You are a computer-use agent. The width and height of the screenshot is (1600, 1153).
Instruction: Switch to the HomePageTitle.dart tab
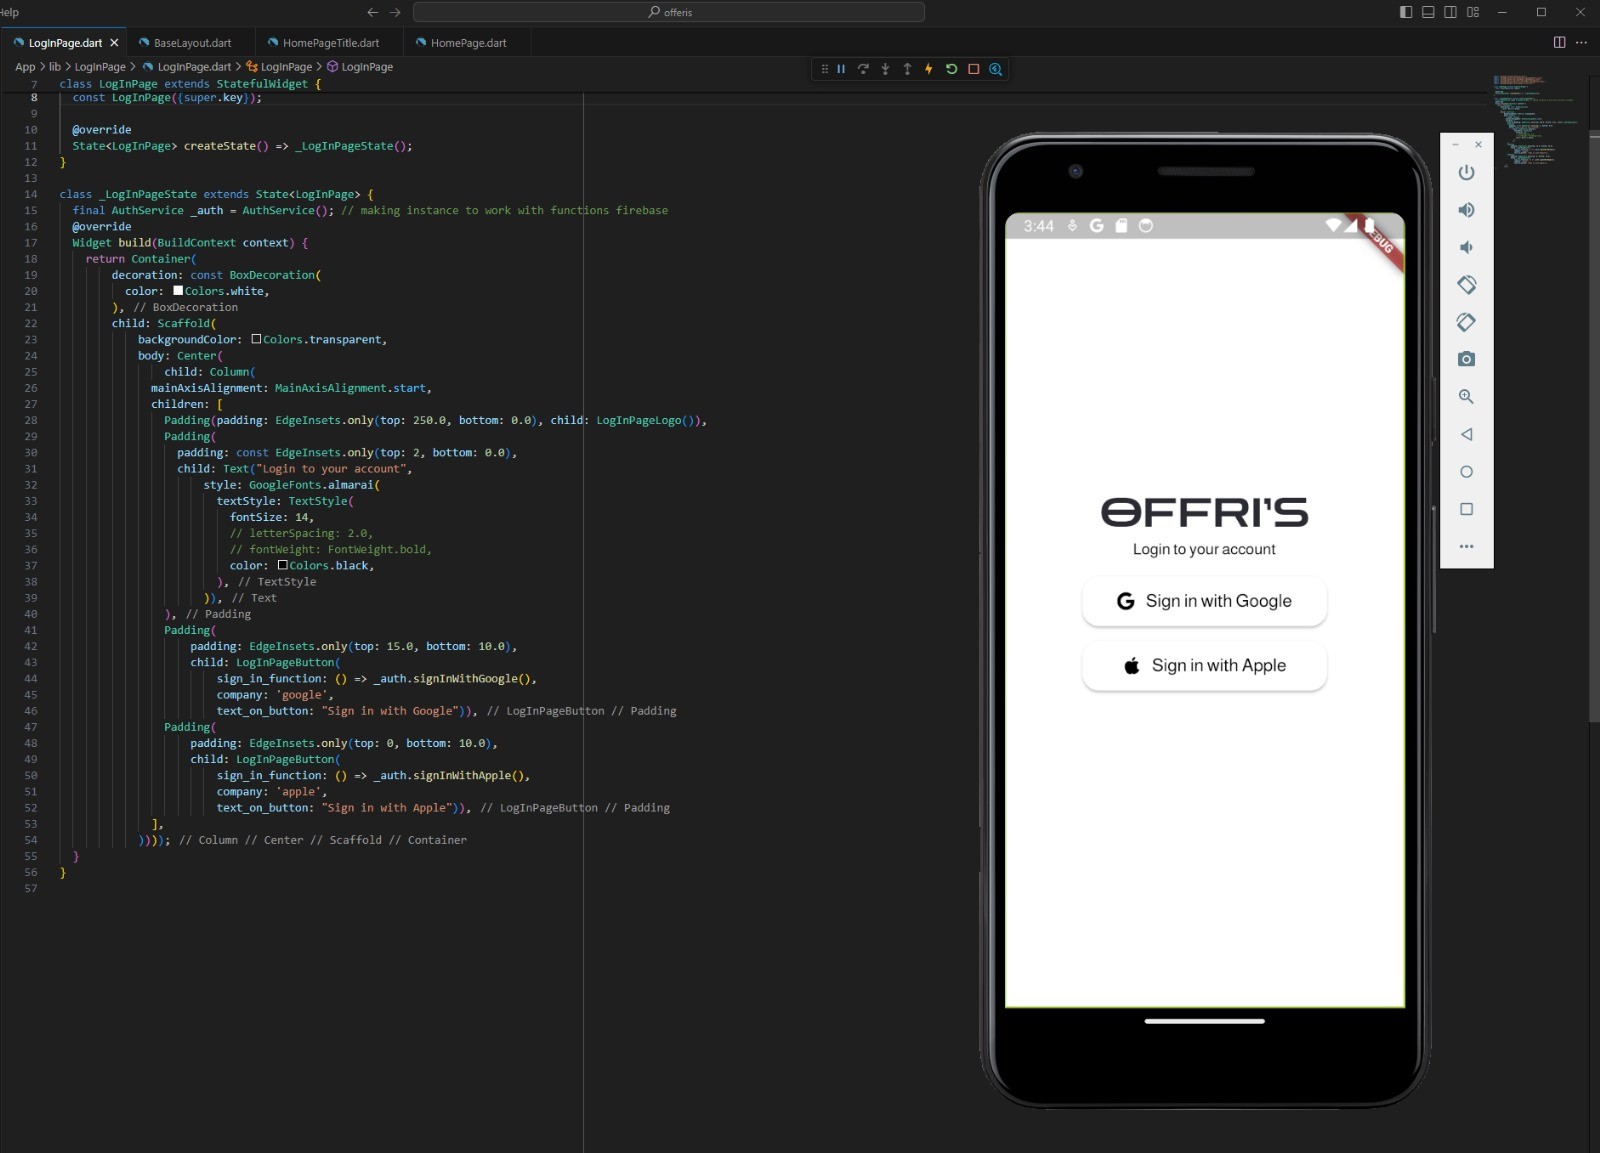(x=331, y=43)
